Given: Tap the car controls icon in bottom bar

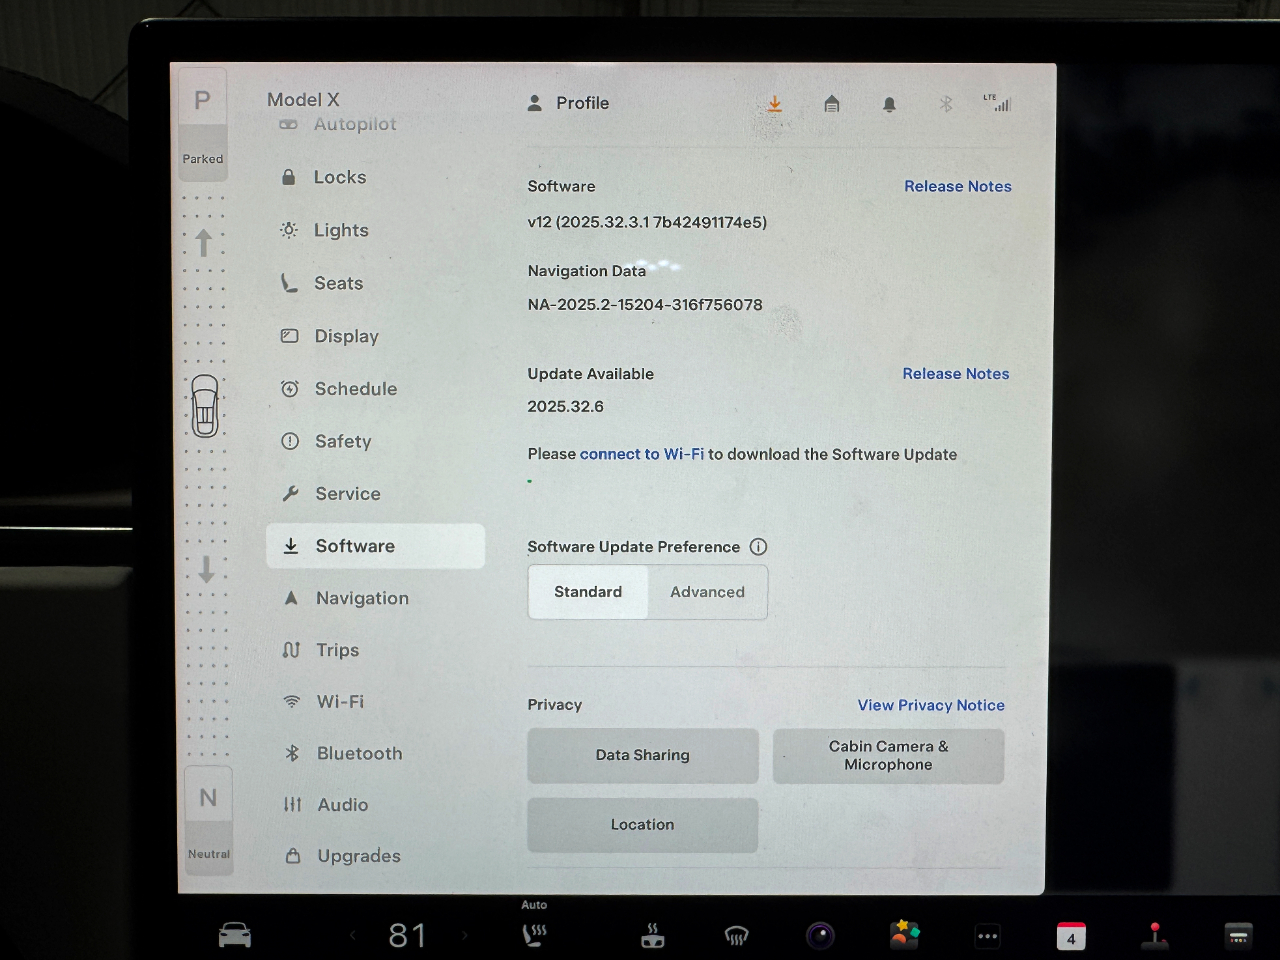Looking at the screenshot, I should [235, 936].
